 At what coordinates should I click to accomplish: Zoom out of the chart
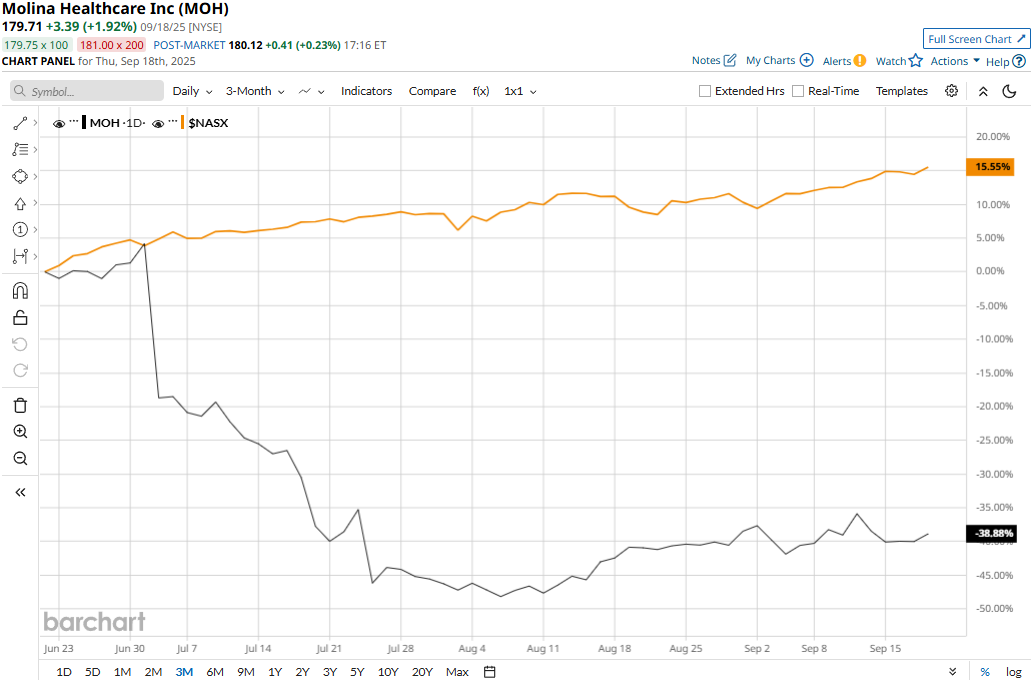pos(20,458)
